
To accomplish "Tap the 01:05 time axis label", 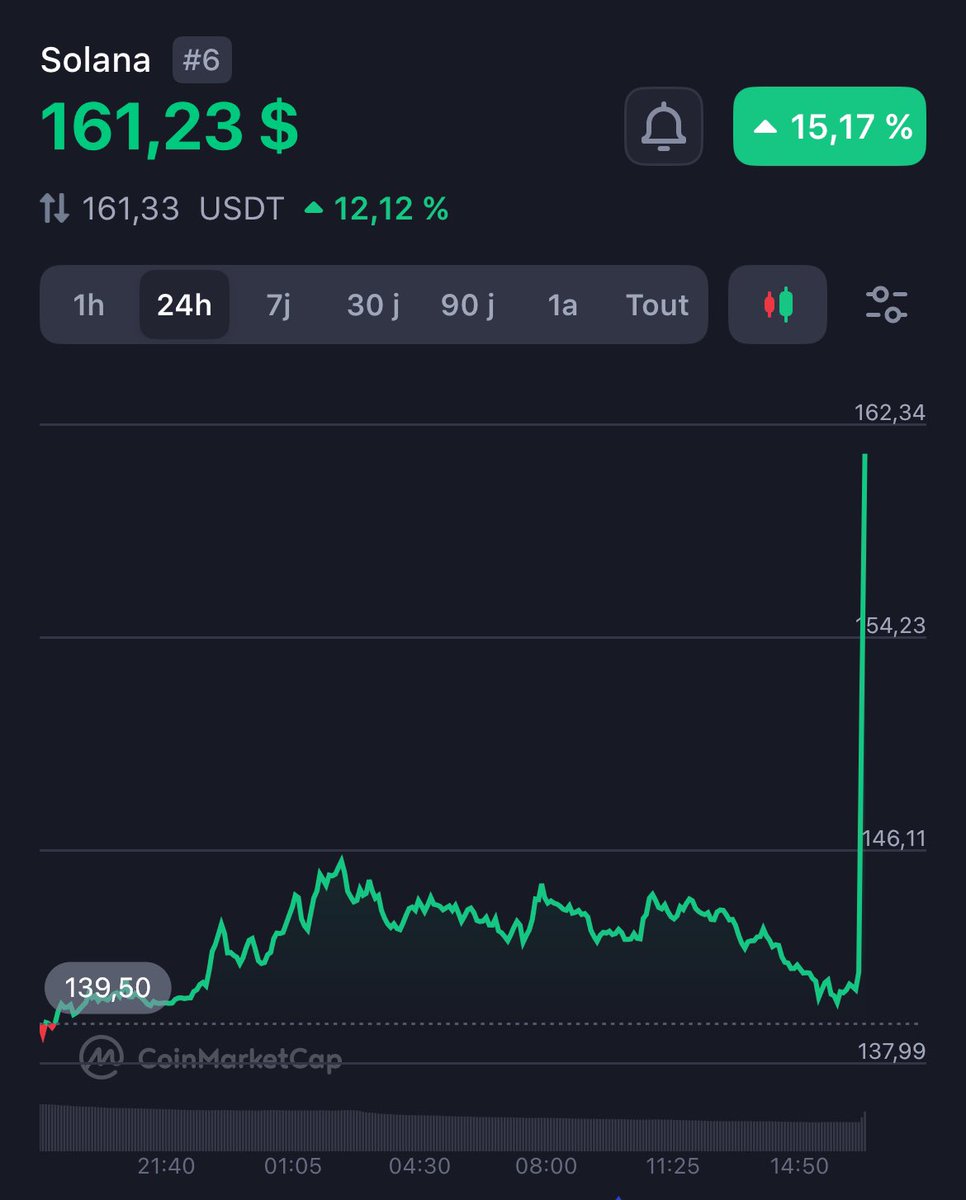I will (293, 1166).
